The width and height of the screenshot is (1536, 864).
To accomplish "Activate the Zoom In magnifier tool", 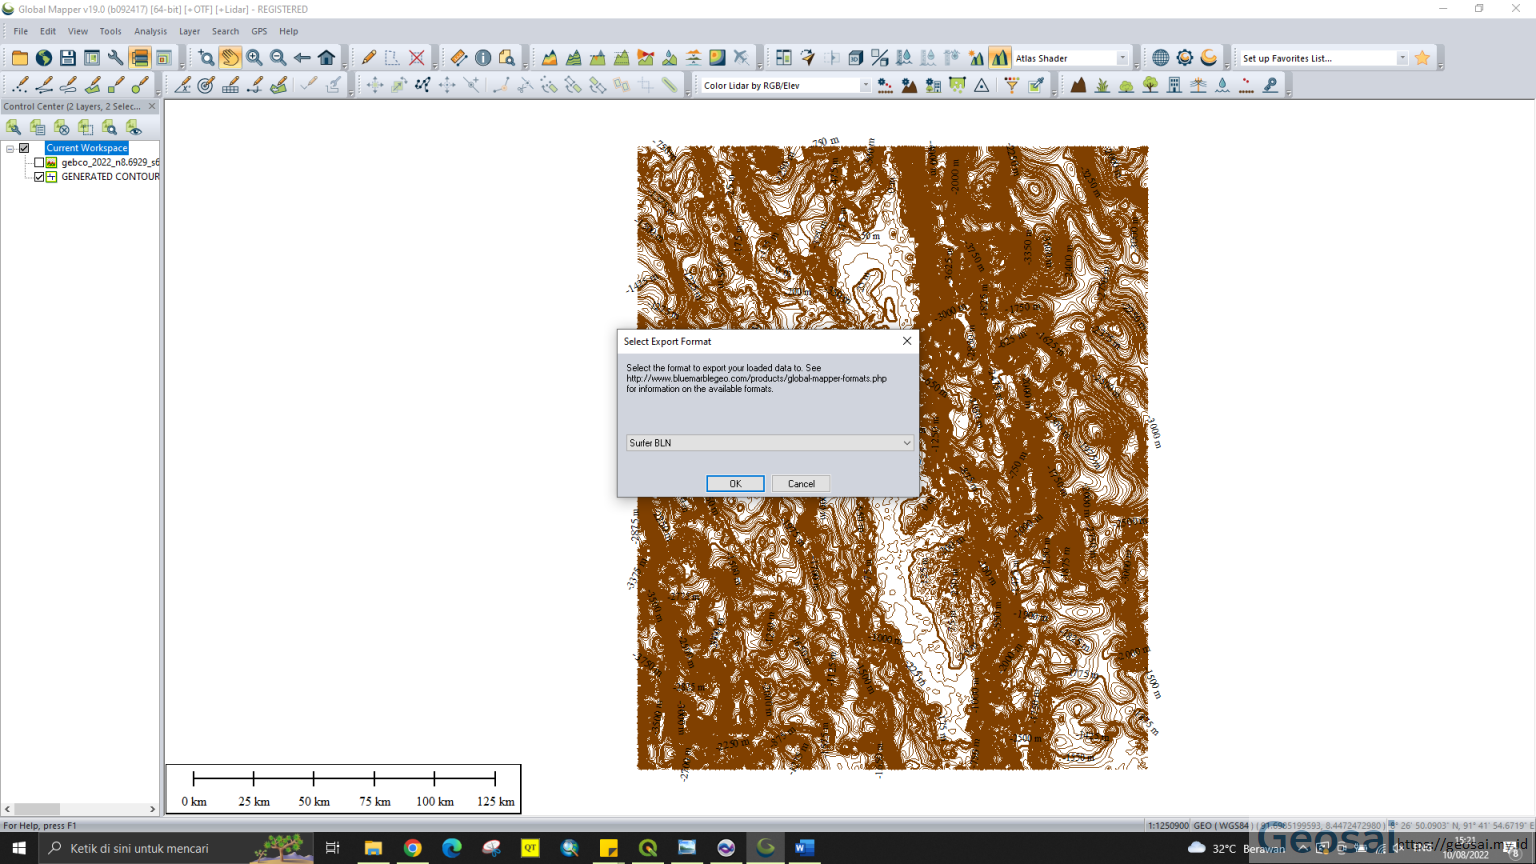I will point(254,57).
